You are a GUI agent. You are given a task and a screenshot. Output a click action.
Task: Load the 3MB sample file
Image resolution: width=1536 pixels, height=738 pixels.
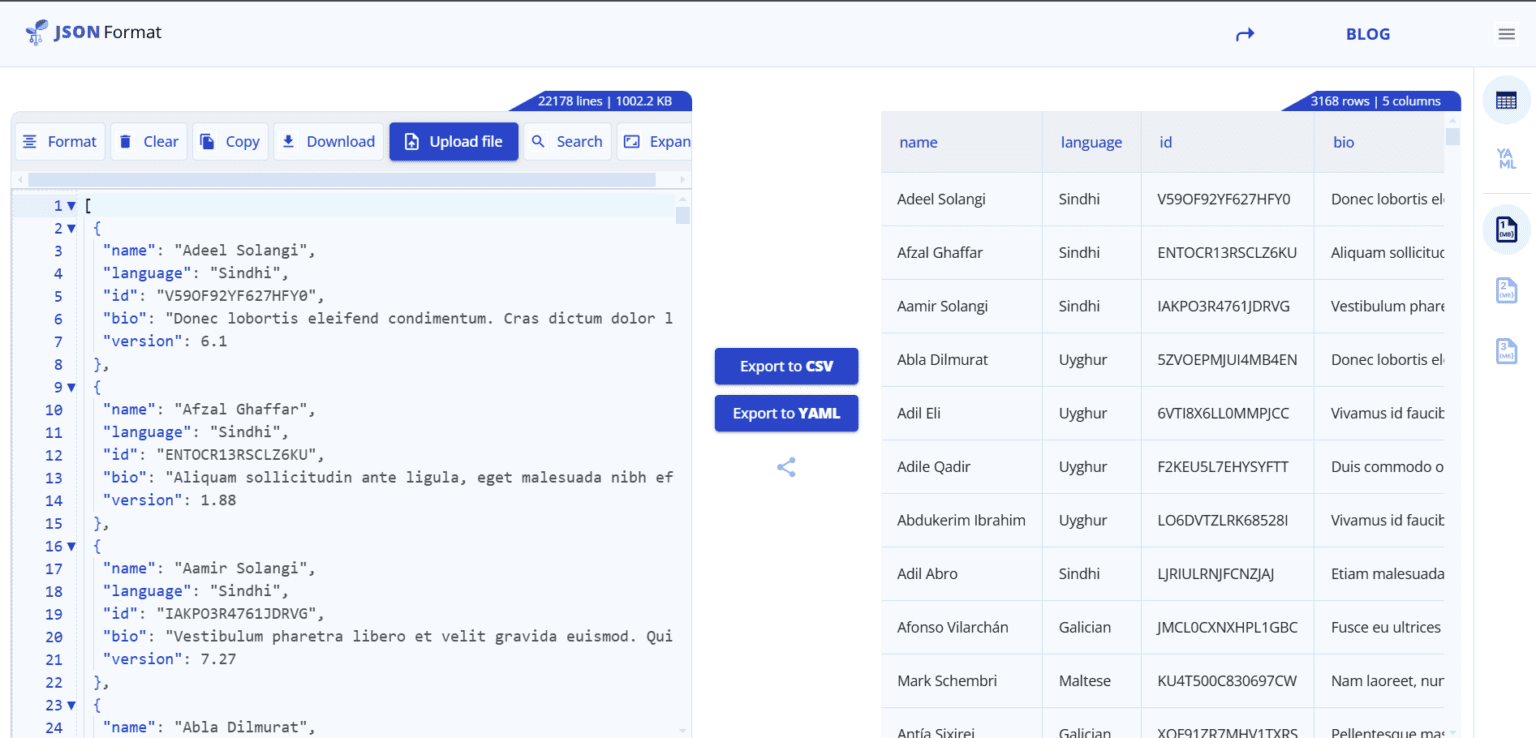(1506, 351)
